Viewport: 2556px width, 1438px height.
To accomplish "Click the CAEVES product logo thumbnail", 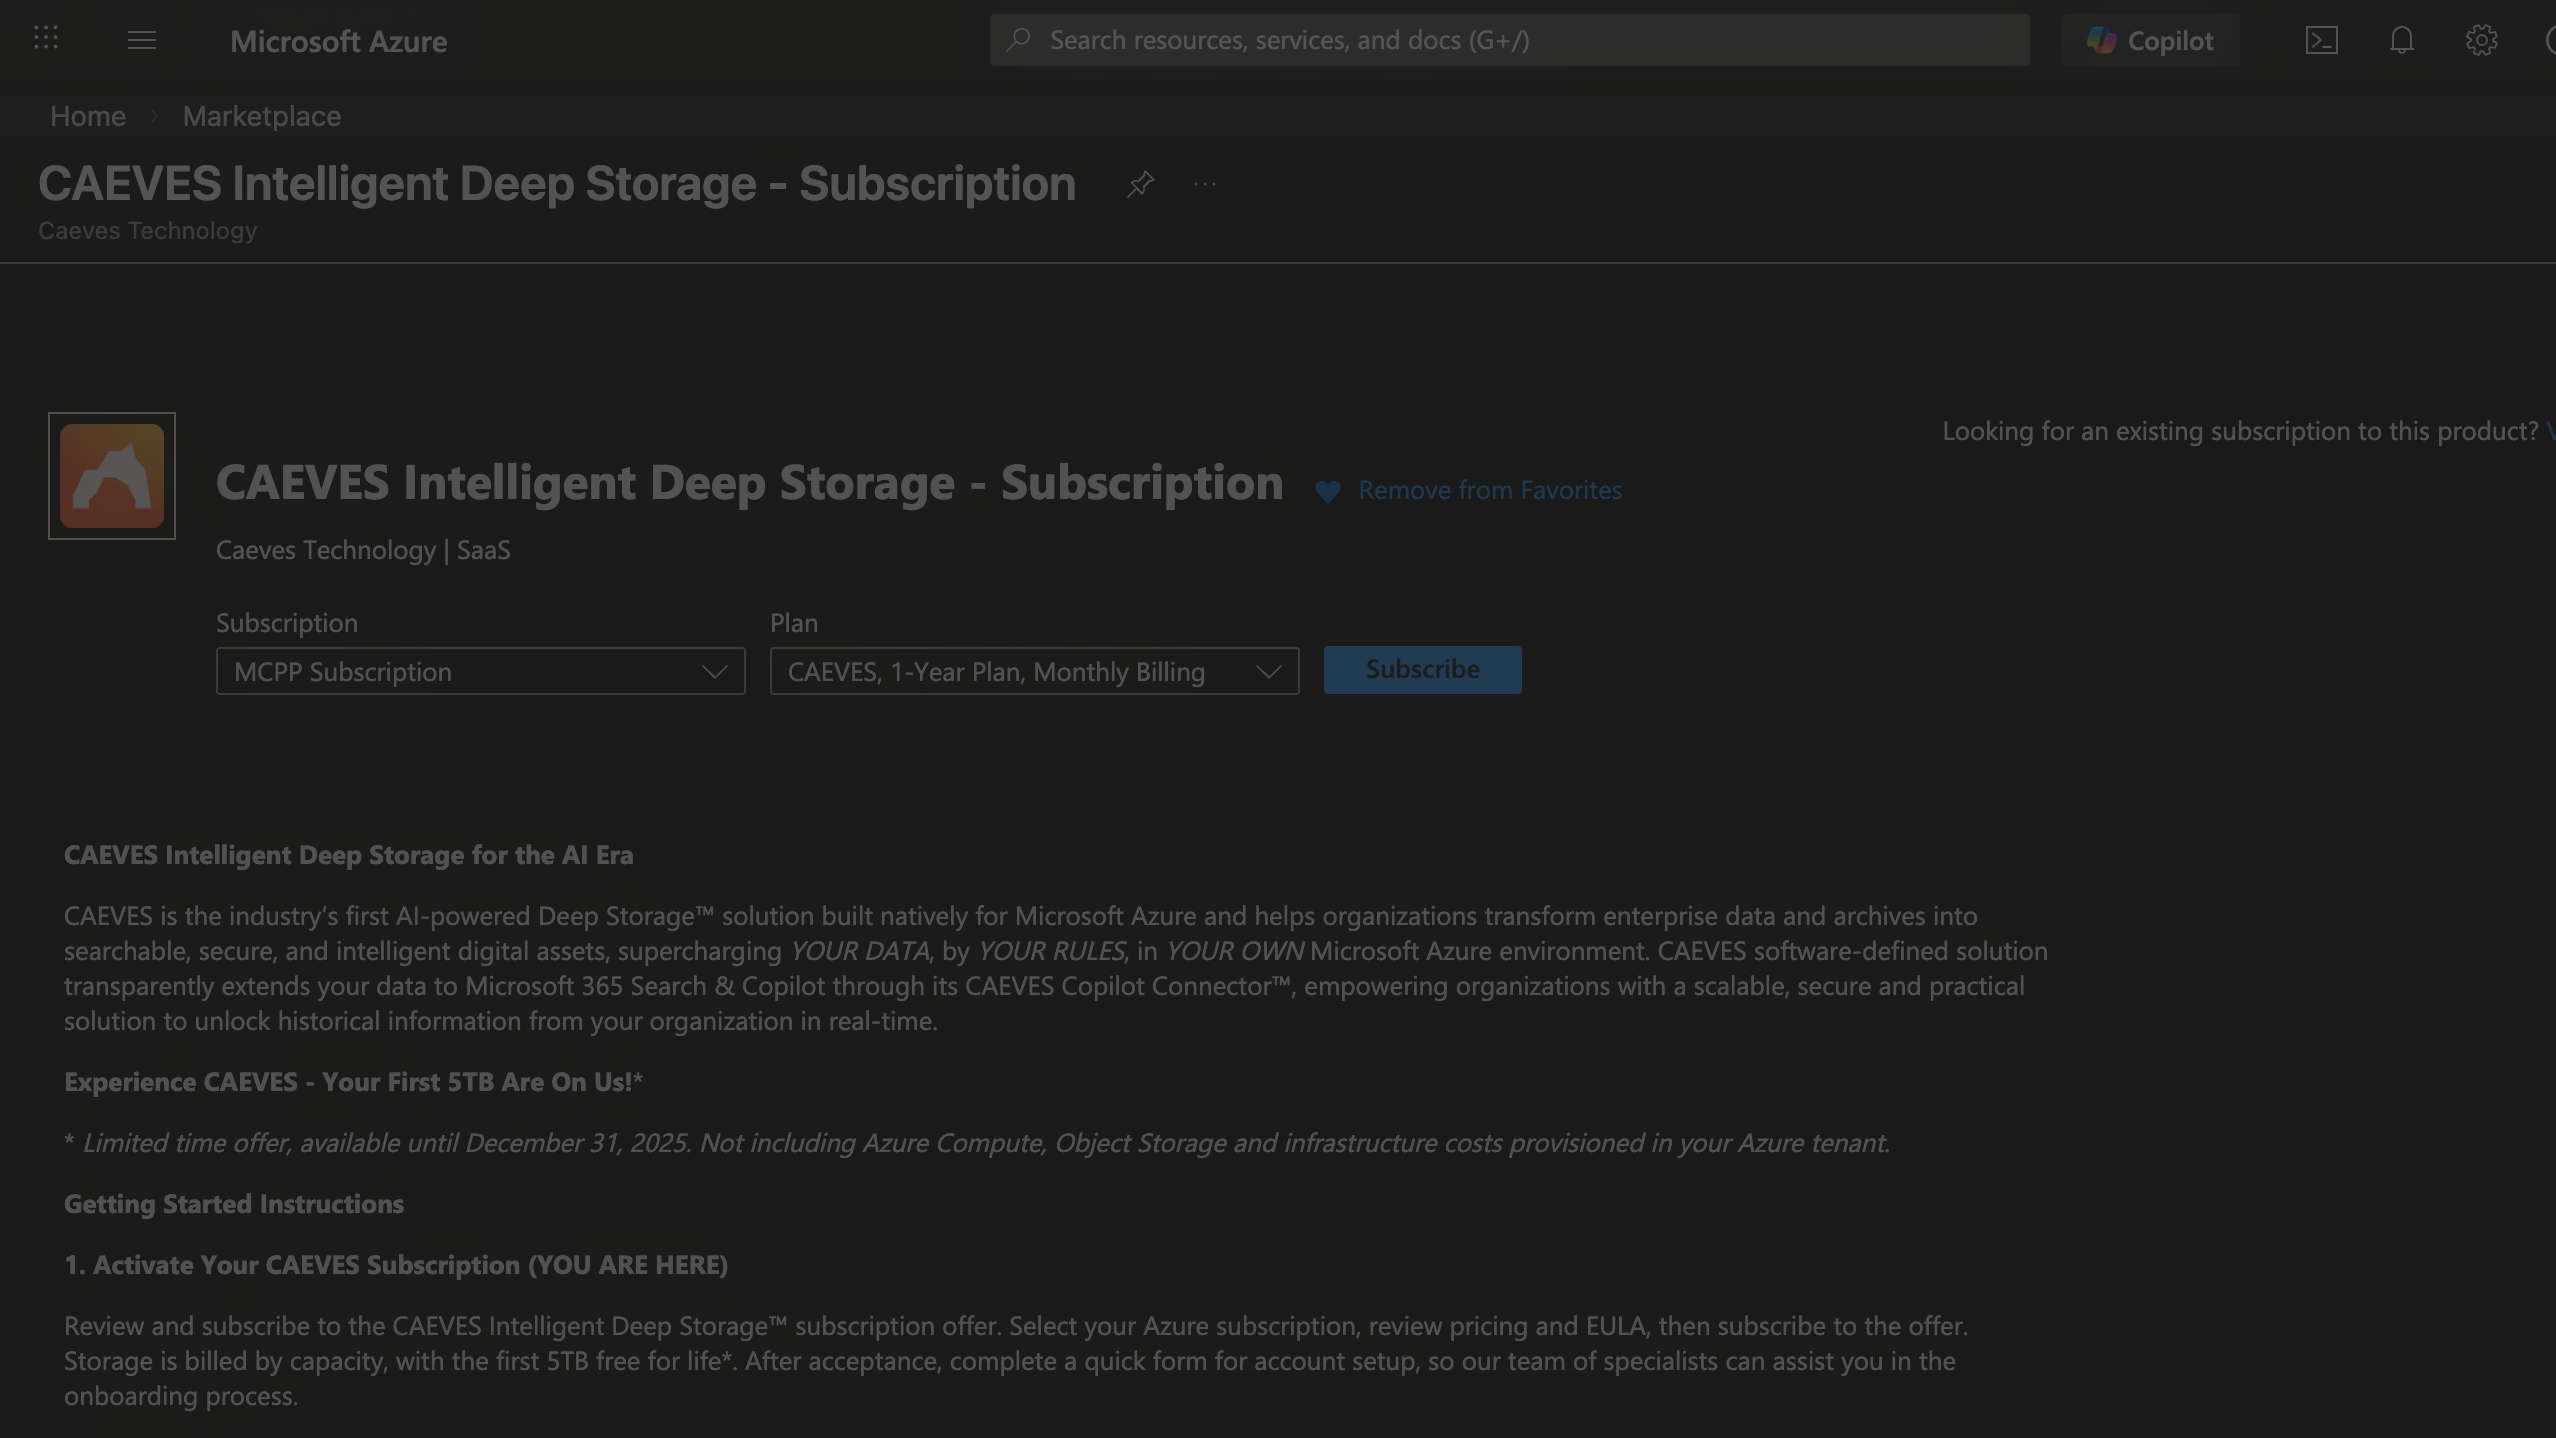I will [x=111, y=474].
